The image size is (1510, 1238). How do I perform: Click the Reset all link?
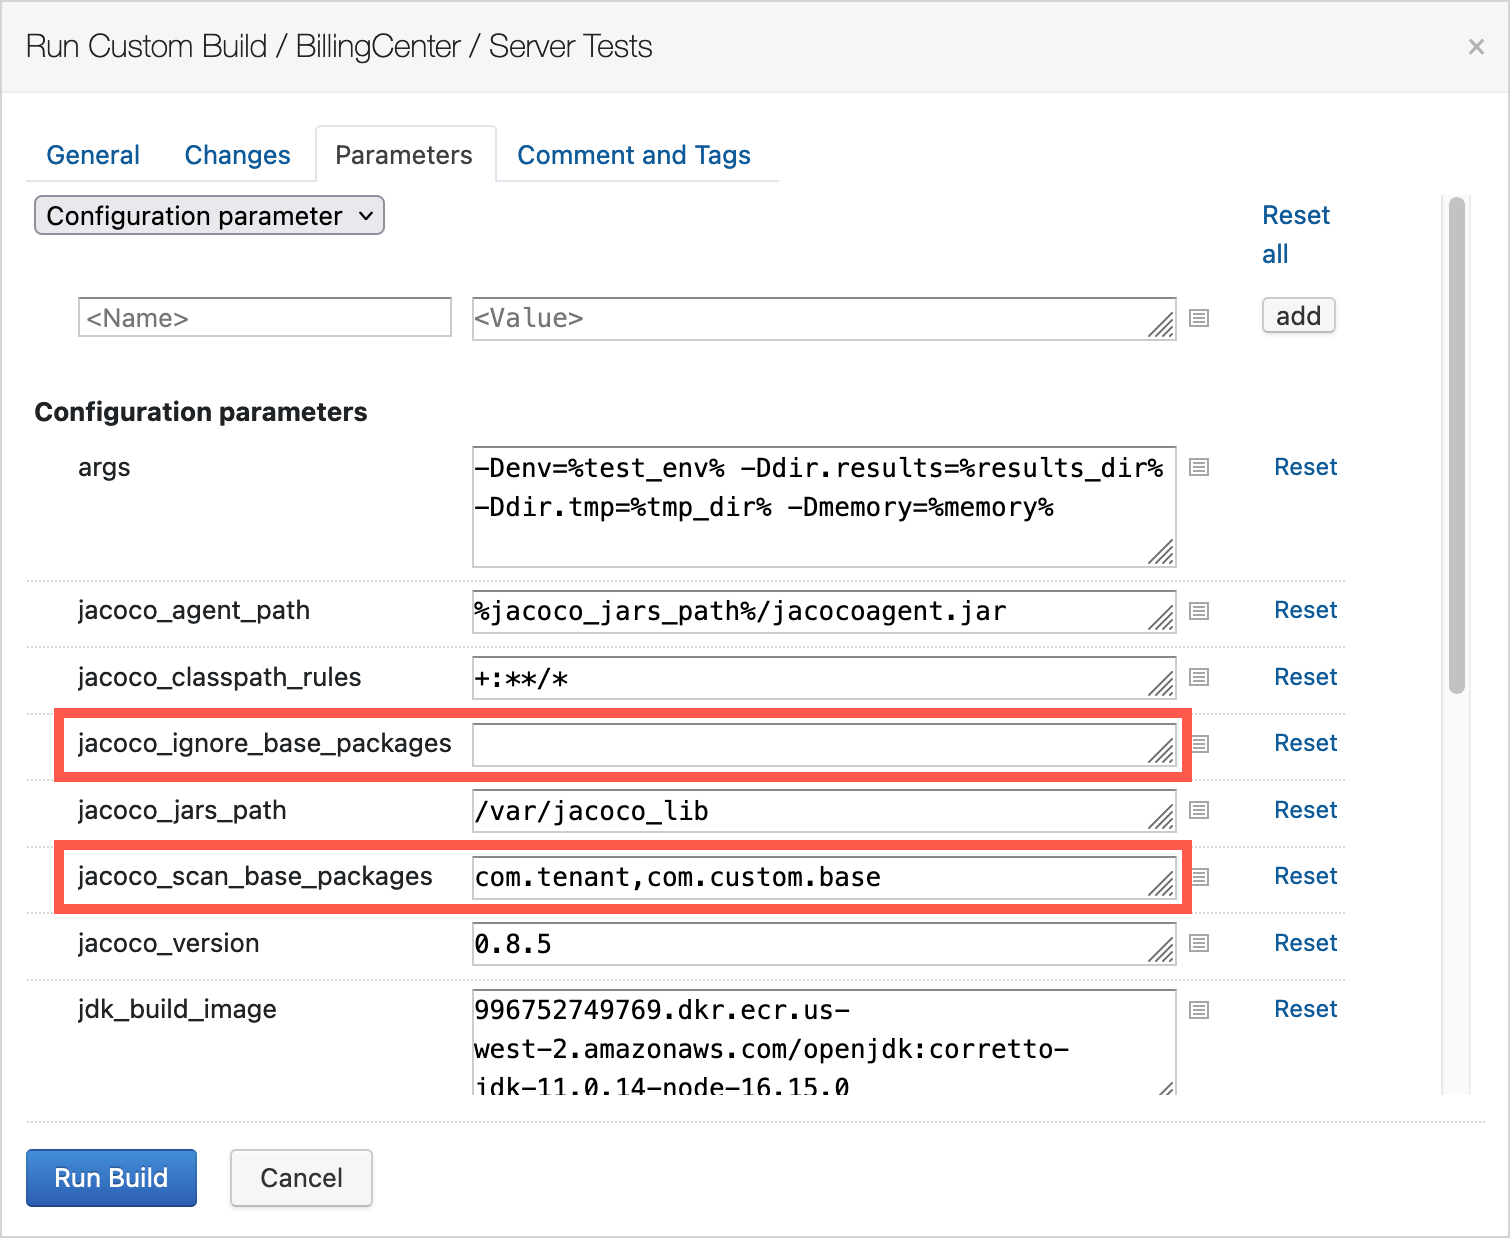[1295, 234]
